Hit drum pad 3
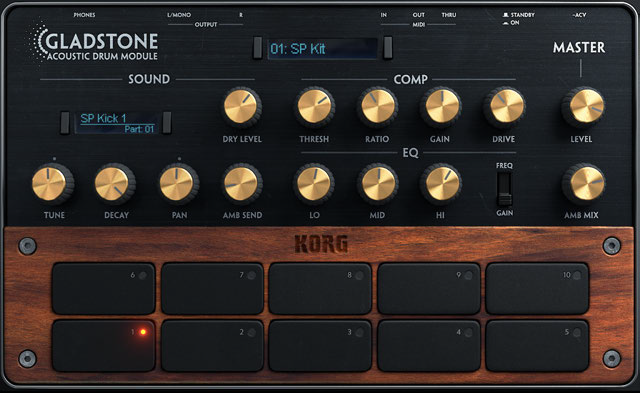640x393 pixels. [320, 346]
